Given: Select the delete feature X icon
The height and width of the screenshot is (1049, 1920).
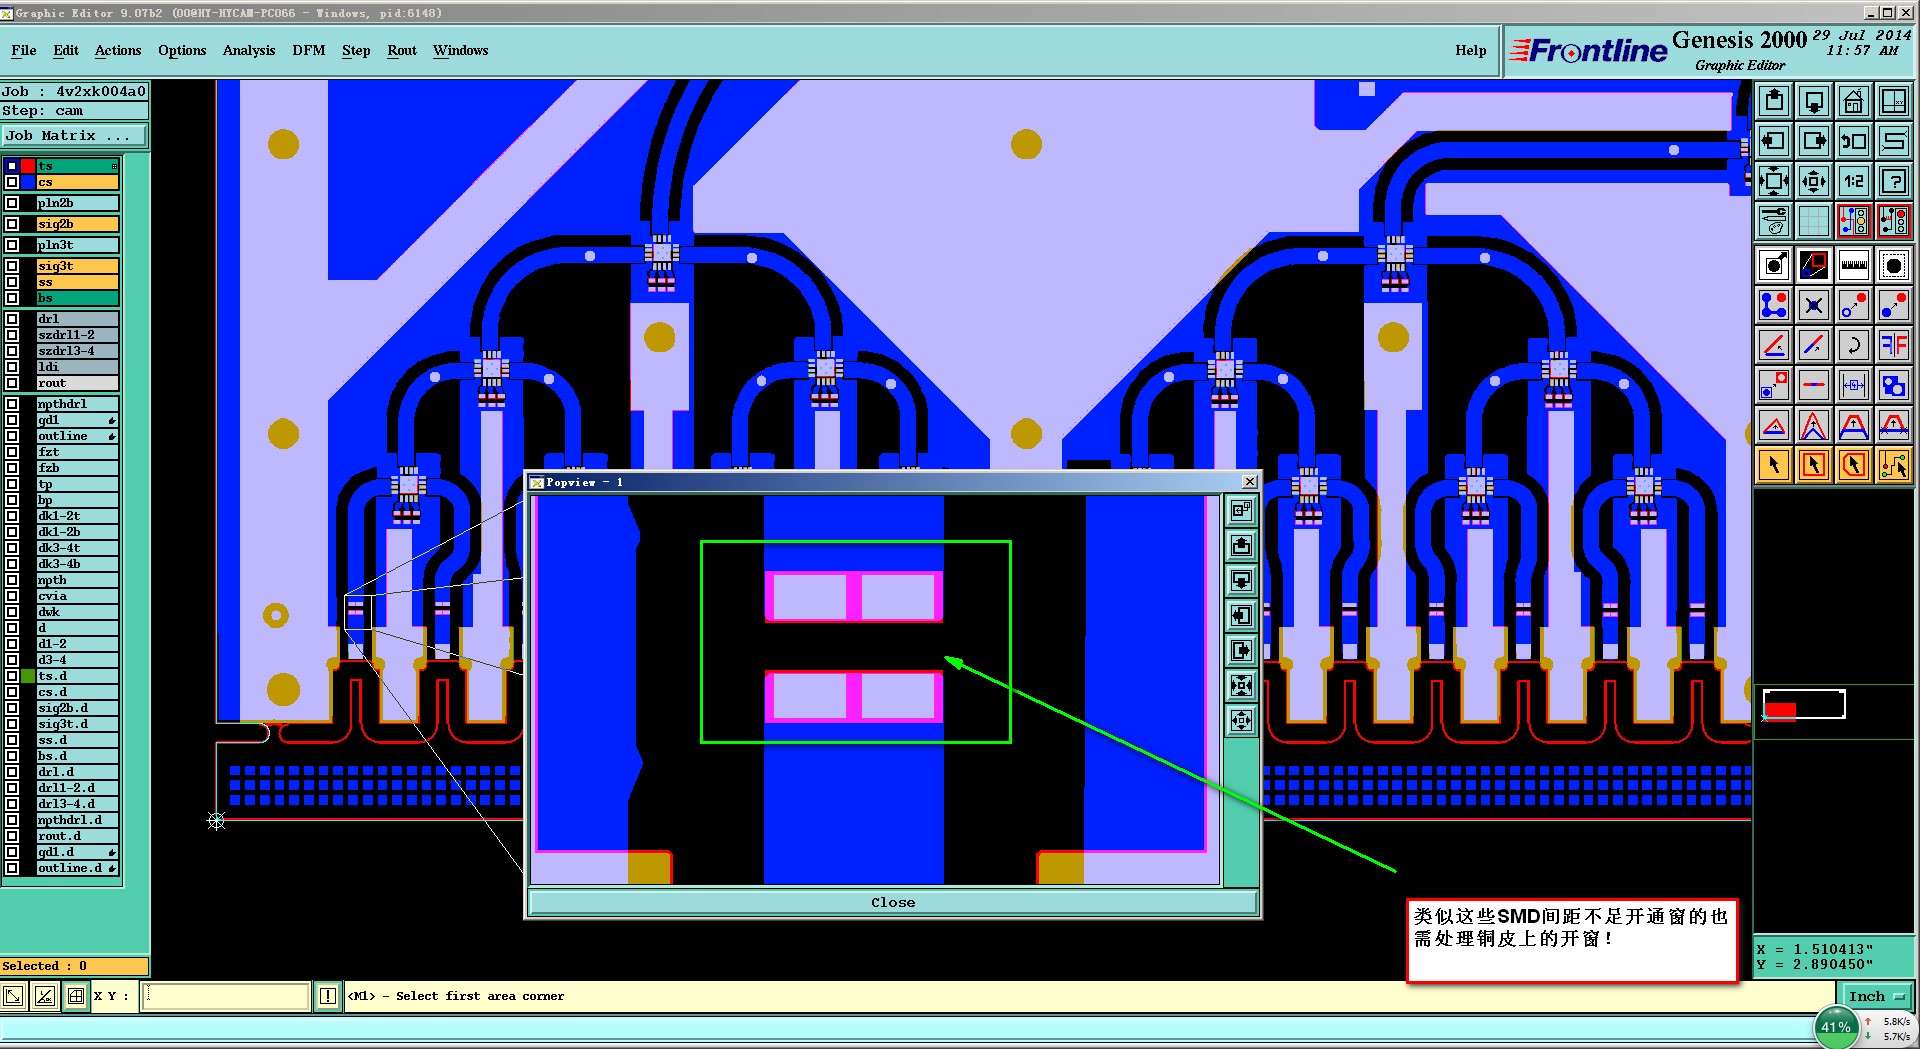Looking at the screenshot, I should pos(1814,305).
